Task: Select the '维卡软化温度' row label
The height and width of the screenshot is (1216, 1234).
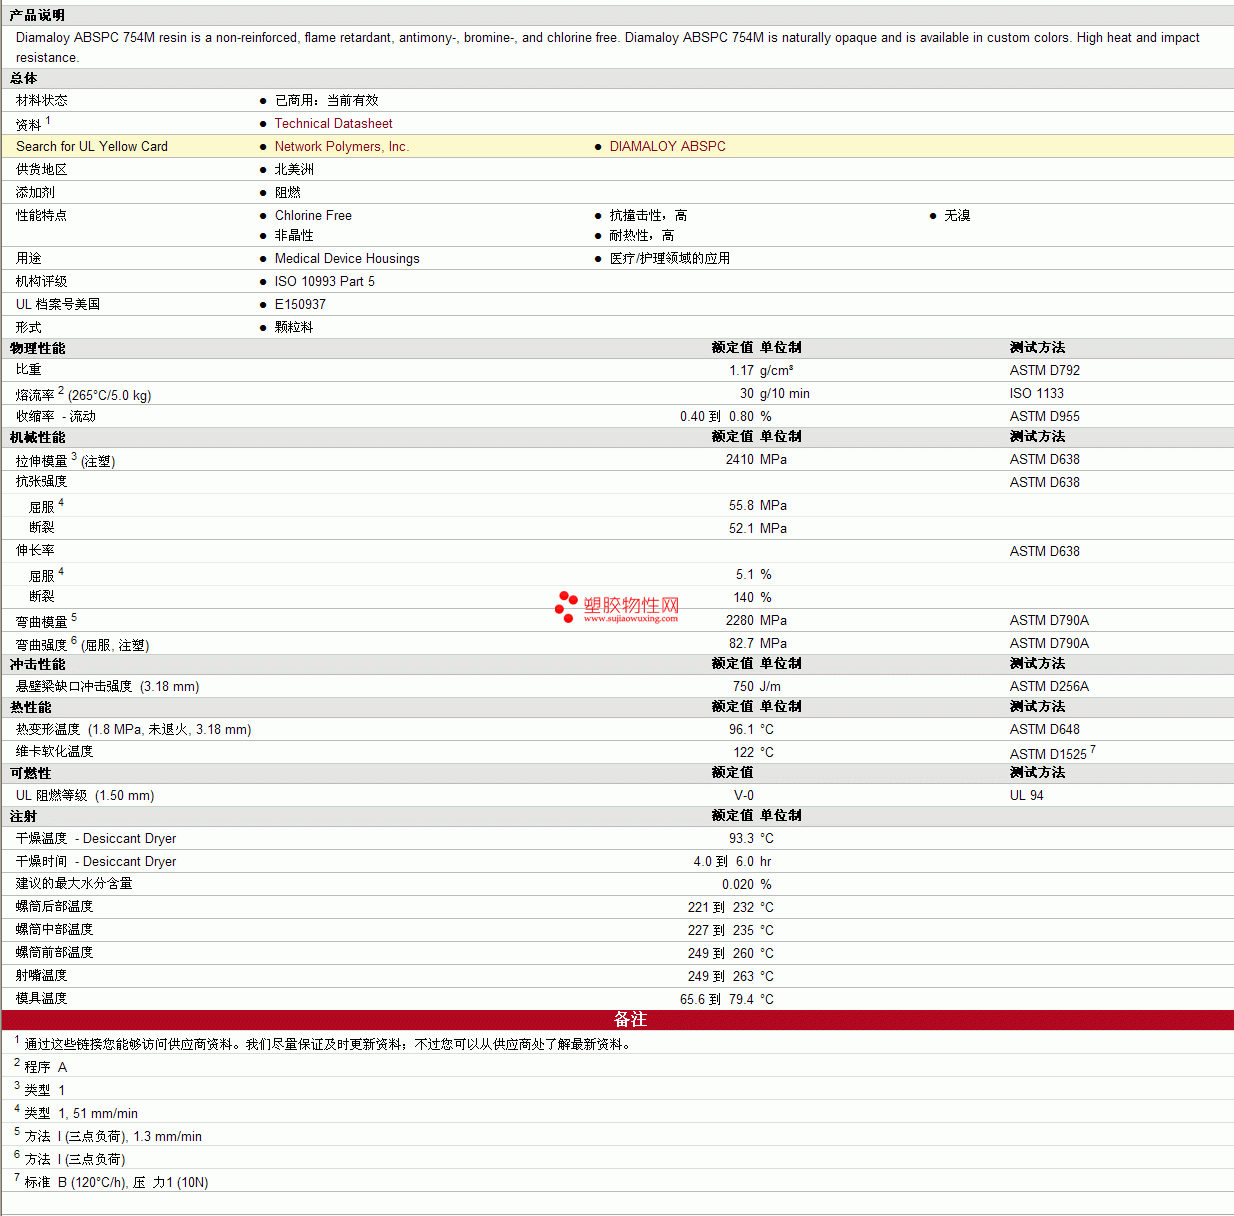Action: coord(54,751)
